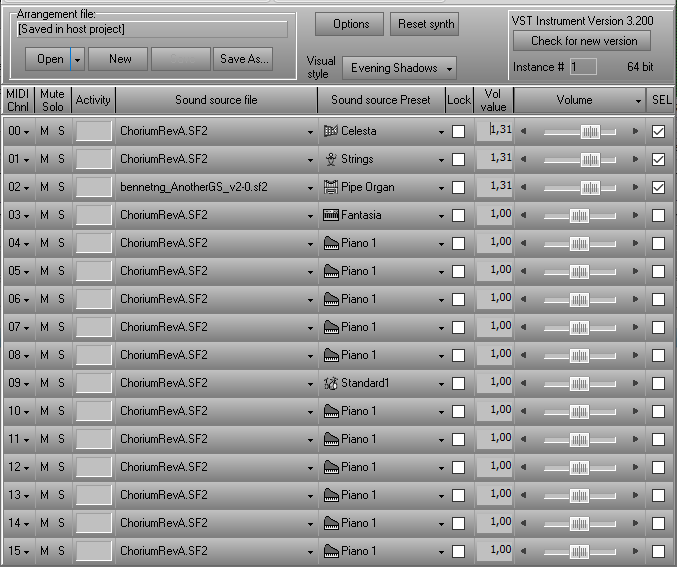This screenshot has width=677, height=567.
Task: Enable the Lock checkbox for Celesta channel
Action: [x=458, y=131]
